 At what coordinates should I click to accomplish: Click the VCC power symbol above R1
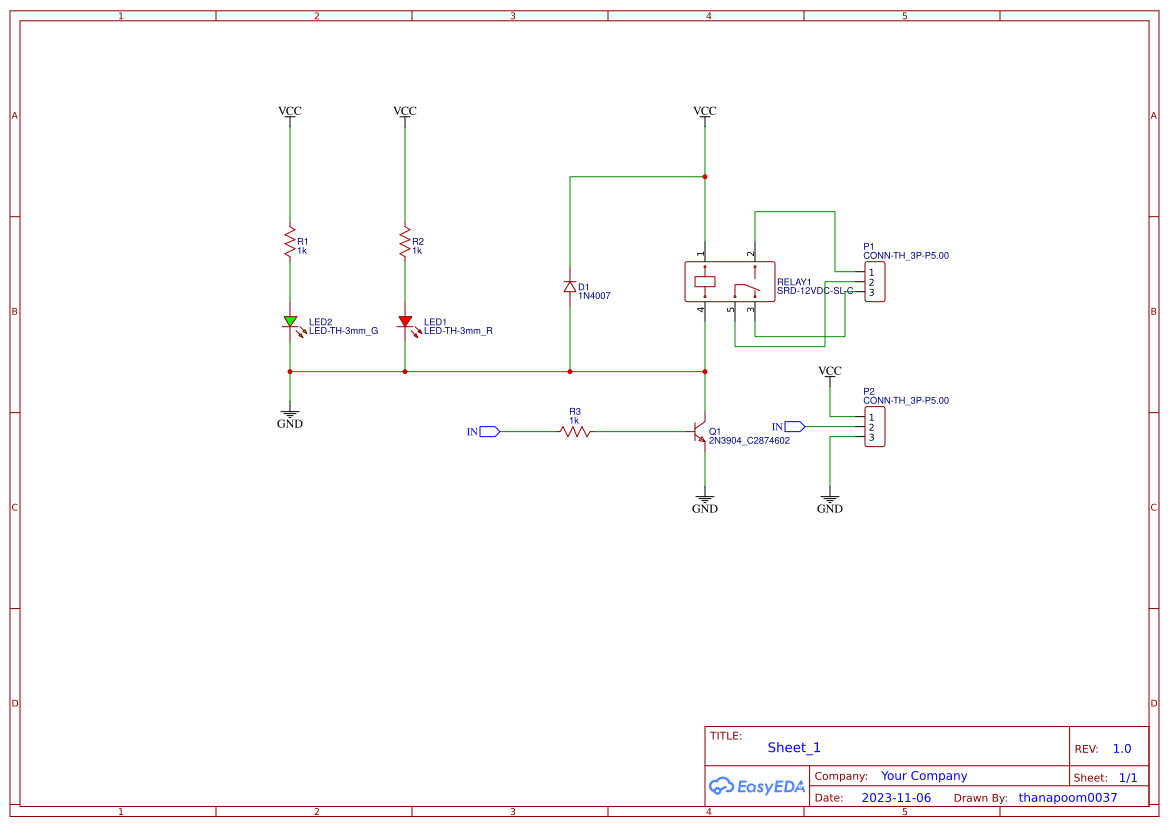(x=289, y=111)
